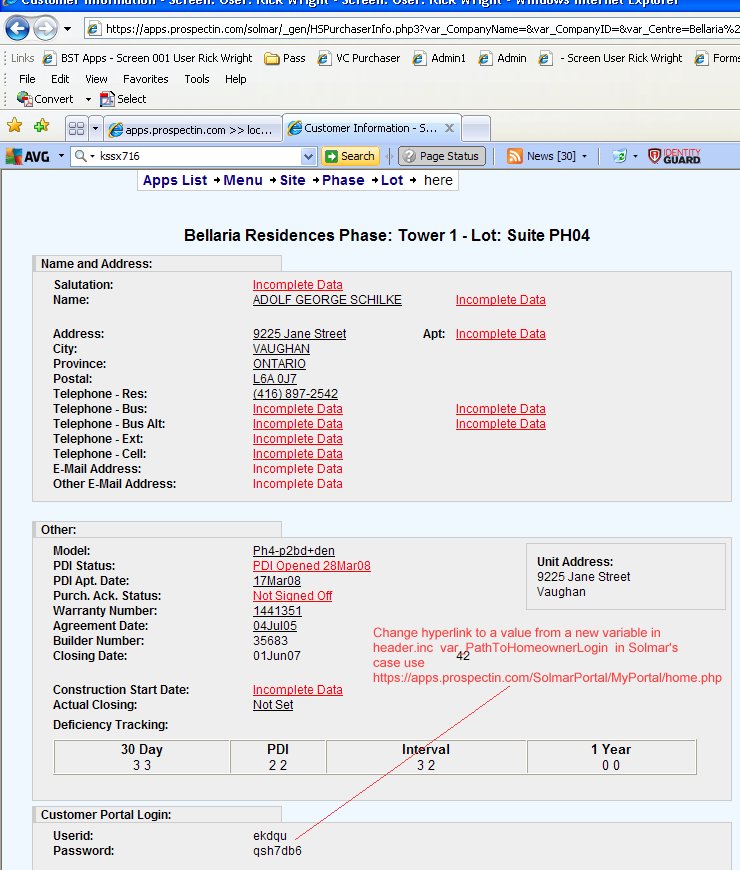
Task: Click the AVG toolbar logo
Action: pyautogui.click(x=28, y=156)
